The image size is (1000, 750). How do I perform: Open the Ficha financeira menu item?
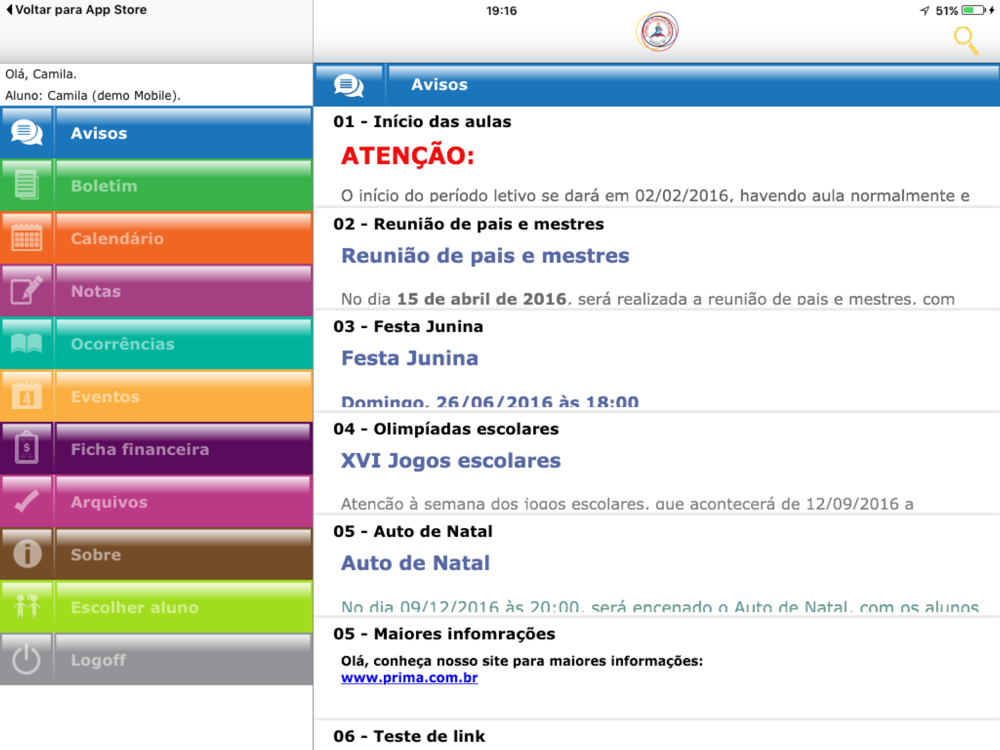coord(156,448)
